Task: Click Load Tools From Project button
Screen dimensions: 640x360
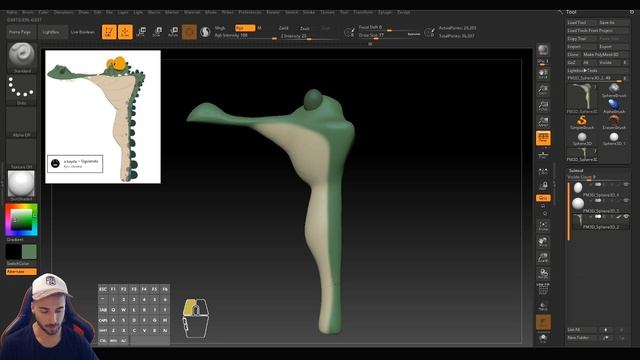Action: pos(598,31)
